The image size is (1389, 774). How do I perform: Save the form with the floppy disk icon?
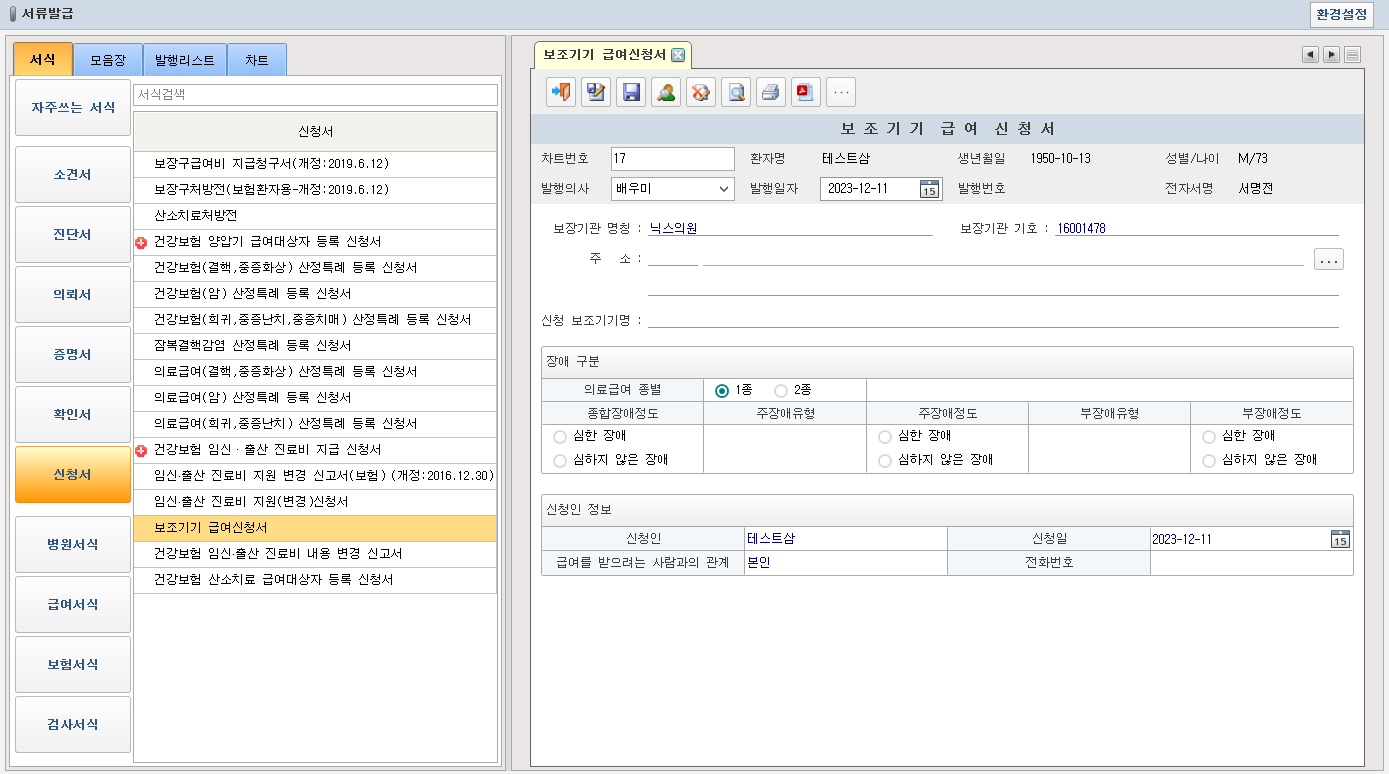pyautogui.click(x=631, y=92)
